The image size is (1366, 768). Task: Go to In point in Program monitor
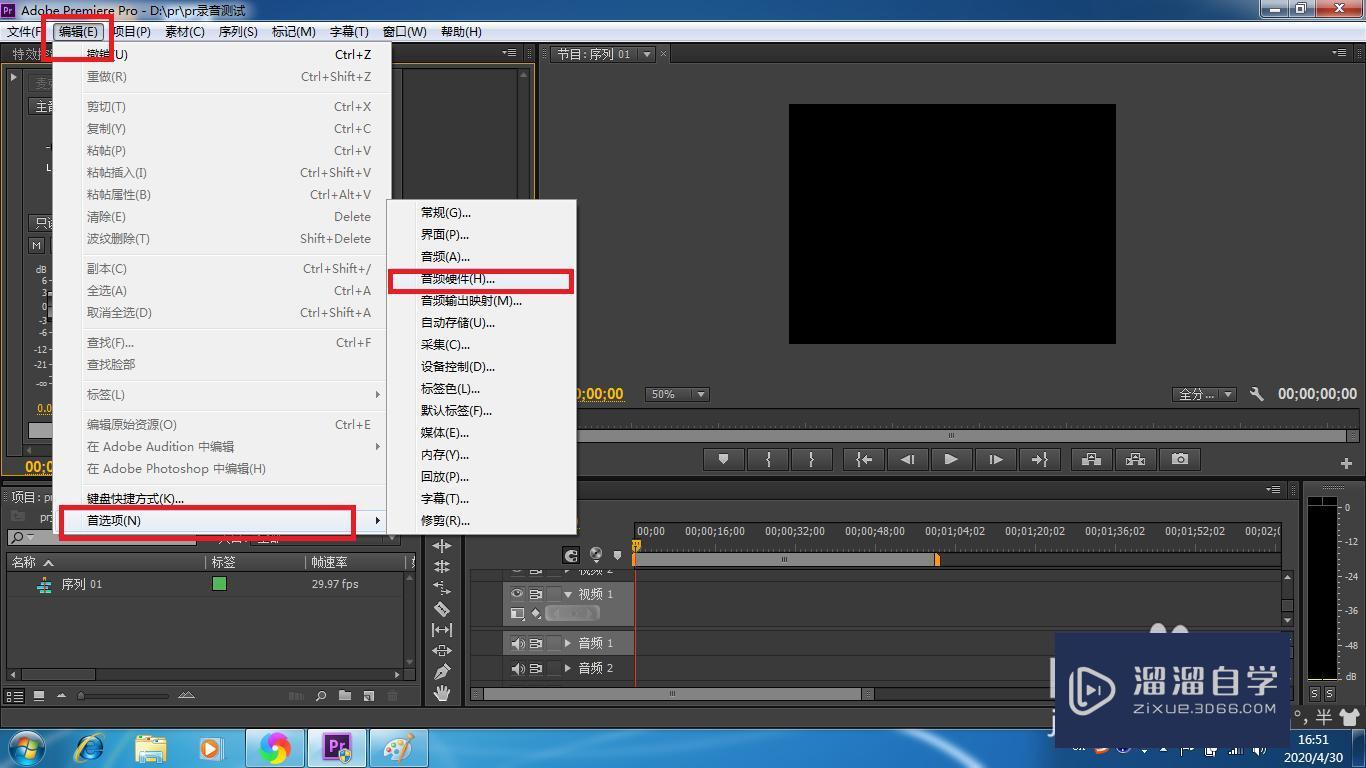(x=863, y=459)
